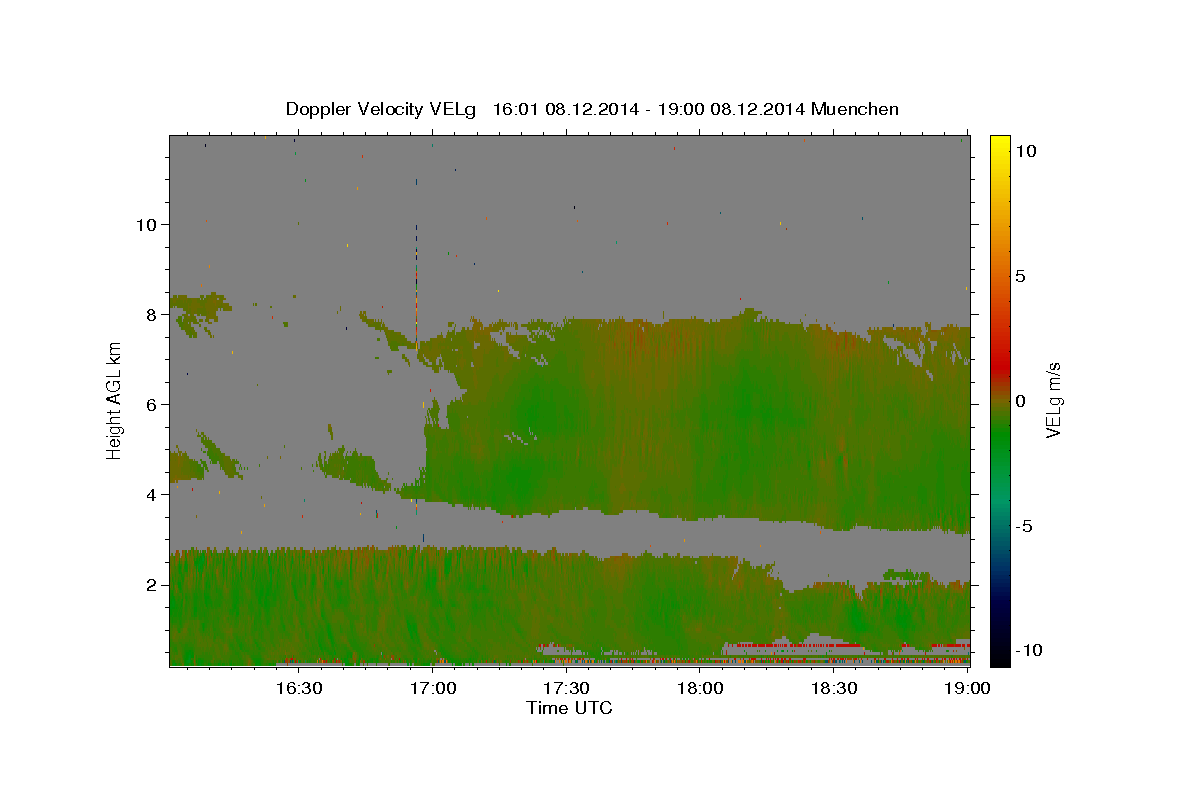Click the colorbar tick label -5

pyautogui.click(x=1025, y=526)
